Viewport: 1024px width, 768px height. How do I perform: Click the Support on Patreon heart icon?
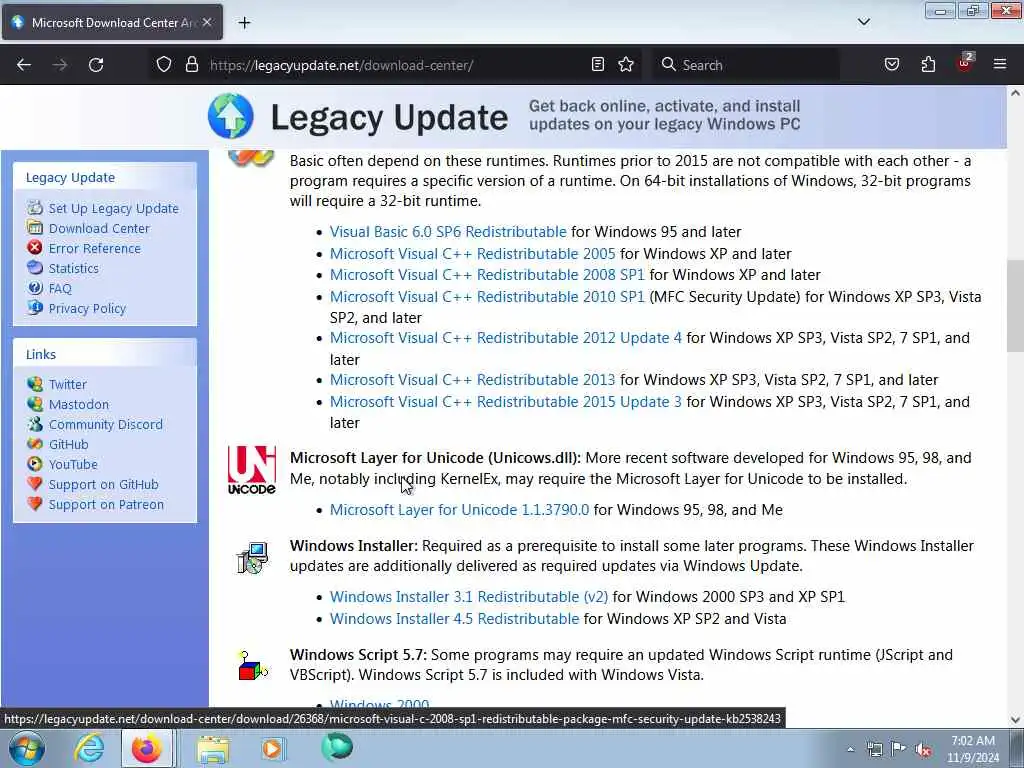pyautogui.click(x=35, y=504)
